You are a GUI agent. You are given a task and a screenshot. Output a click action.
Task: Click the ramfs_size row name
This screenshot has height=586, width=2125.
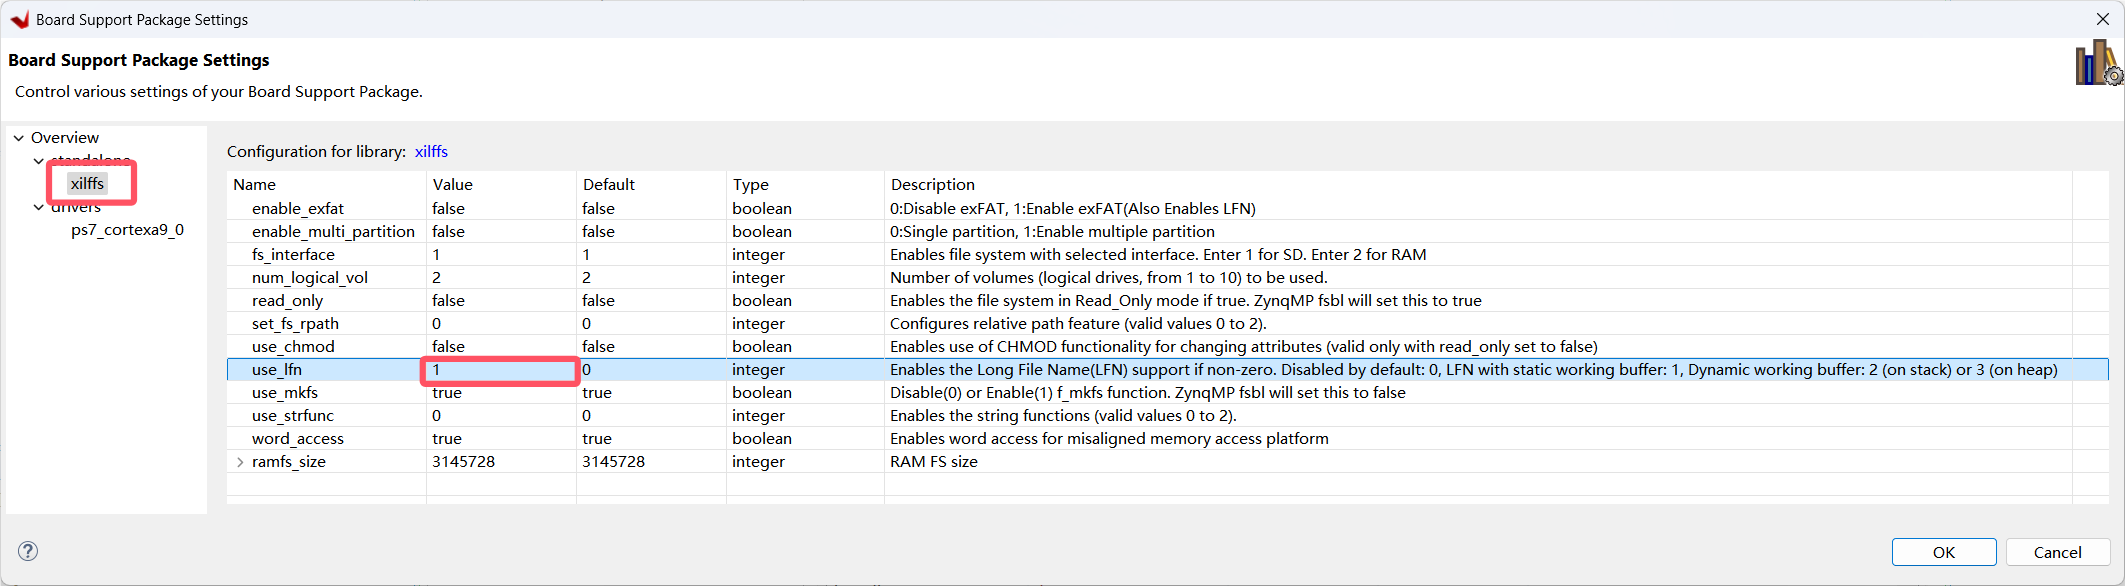289,462
